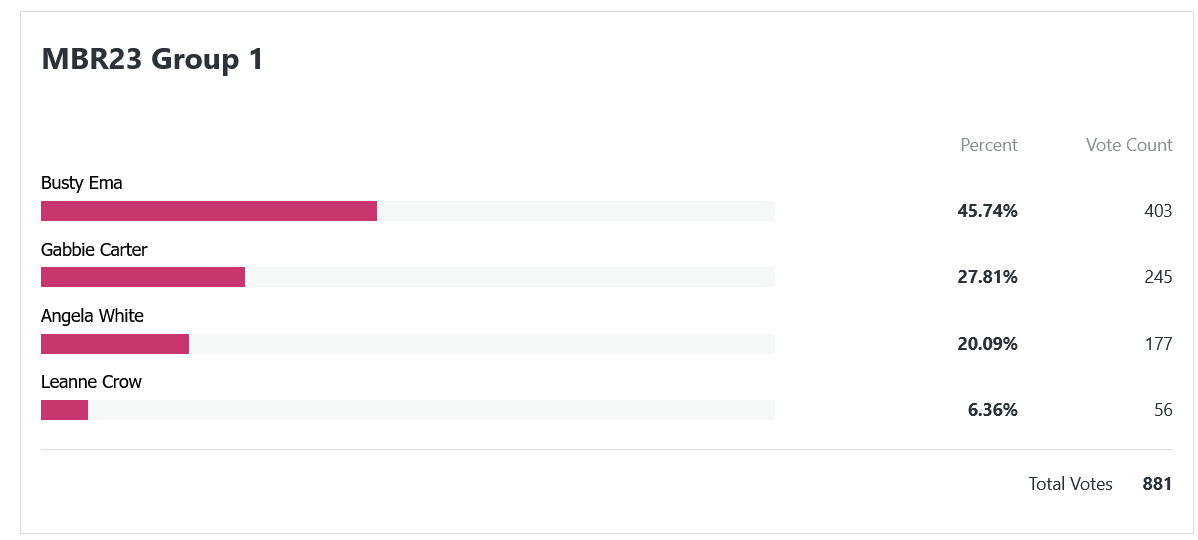1198x540 pixels.
Task: Click the short pink bar for Leanne Crow
Action: tap(64, 410)
